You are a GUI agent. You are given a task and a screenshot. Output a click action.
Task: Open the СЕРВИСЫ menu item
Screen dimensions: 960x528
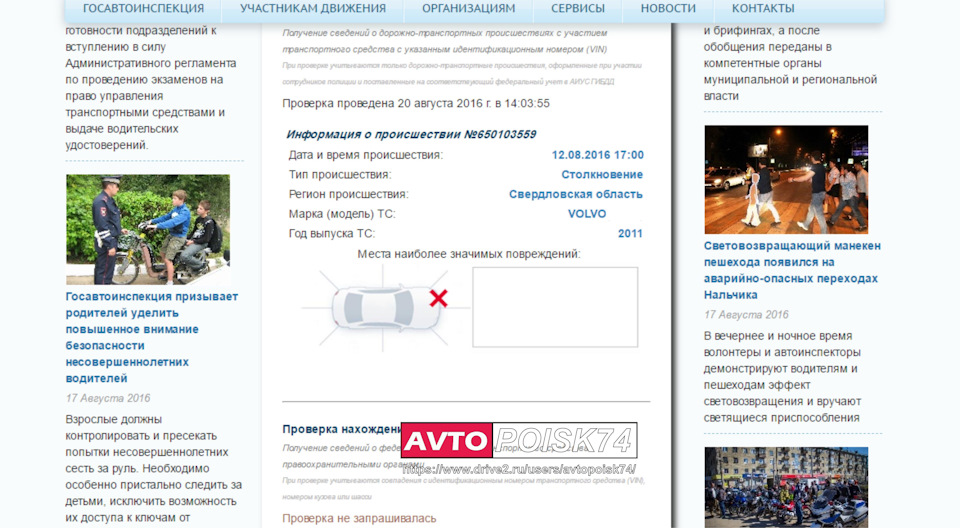point(577,9)
